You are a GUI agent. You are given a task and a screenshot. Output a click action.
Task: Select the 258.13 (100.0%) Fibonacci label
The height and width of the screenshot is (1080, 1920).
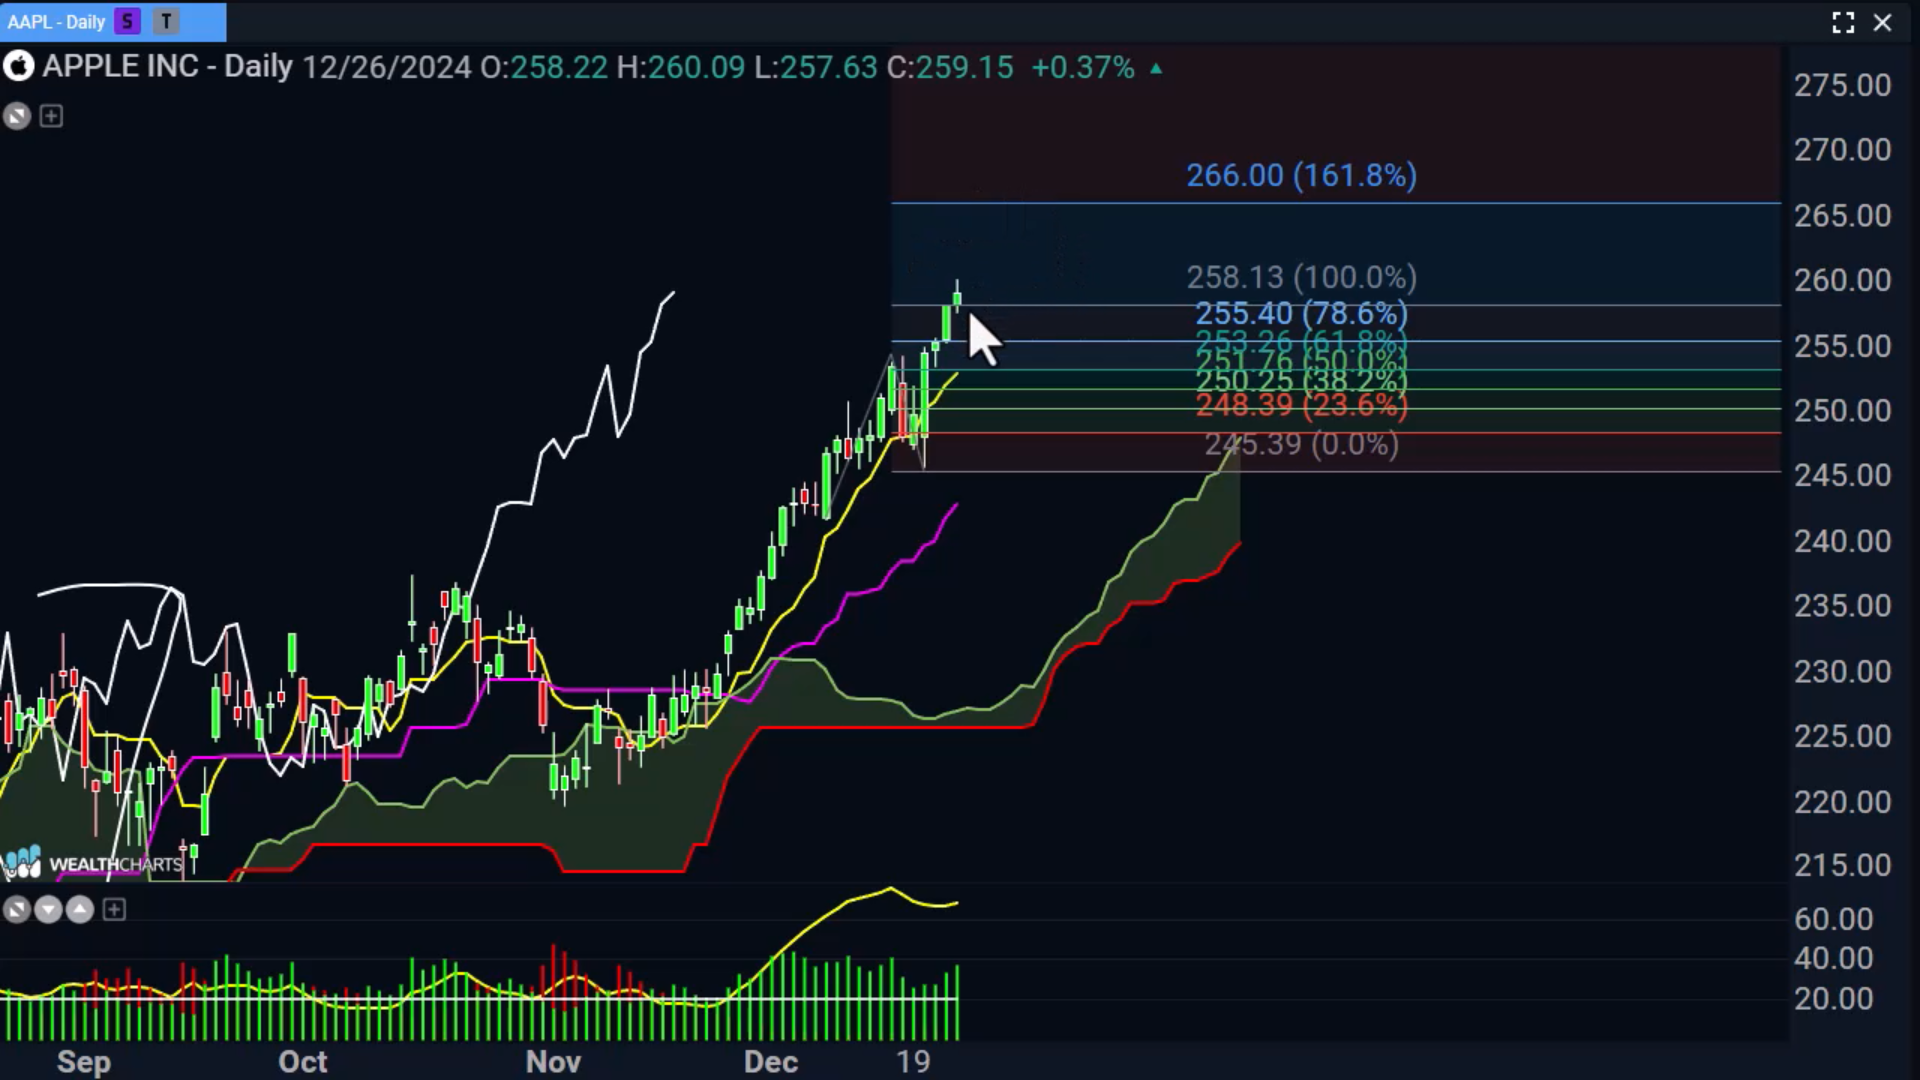1301,277
